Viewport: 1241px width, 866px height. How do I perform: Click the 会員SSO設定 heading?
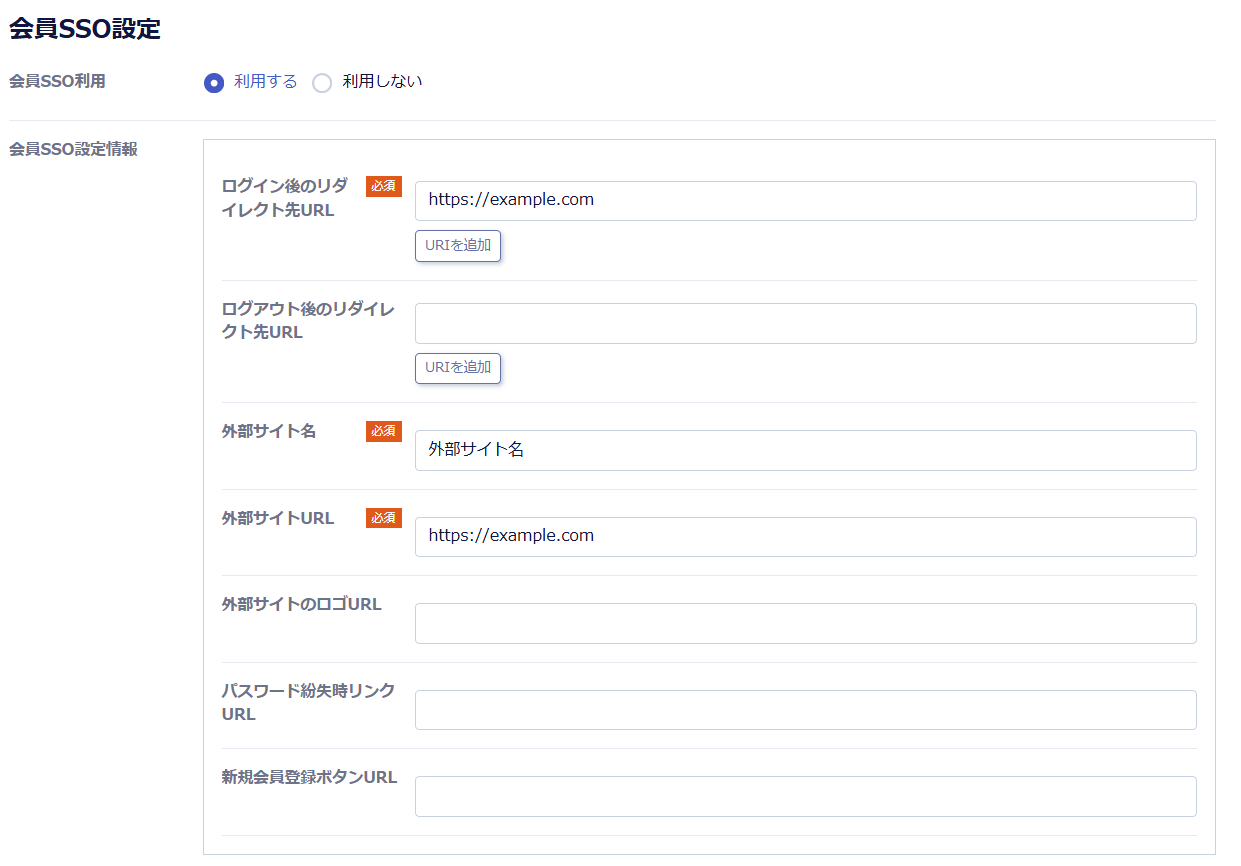pos(85,29)
